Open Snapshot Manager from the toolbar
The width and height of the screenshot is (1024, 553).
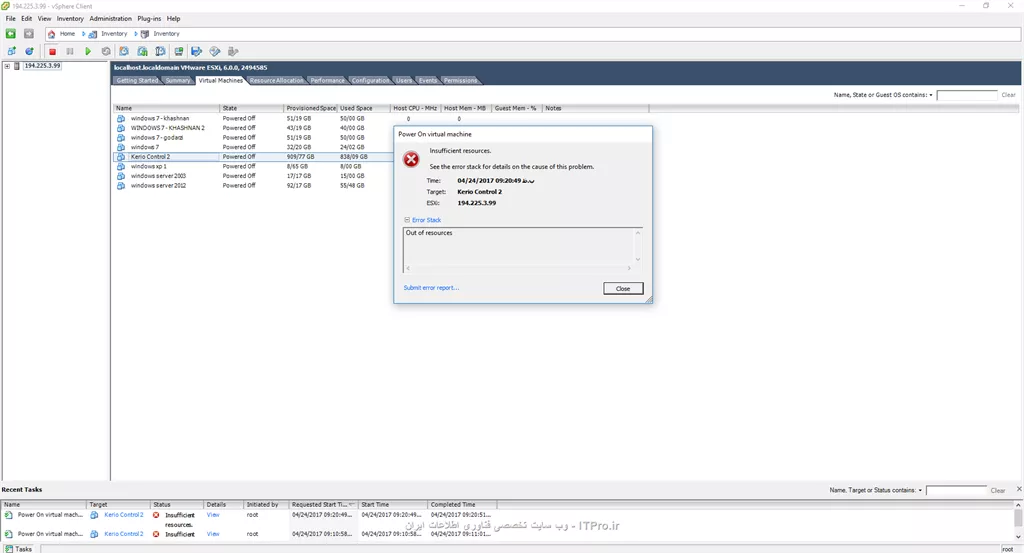coord(160,51)
